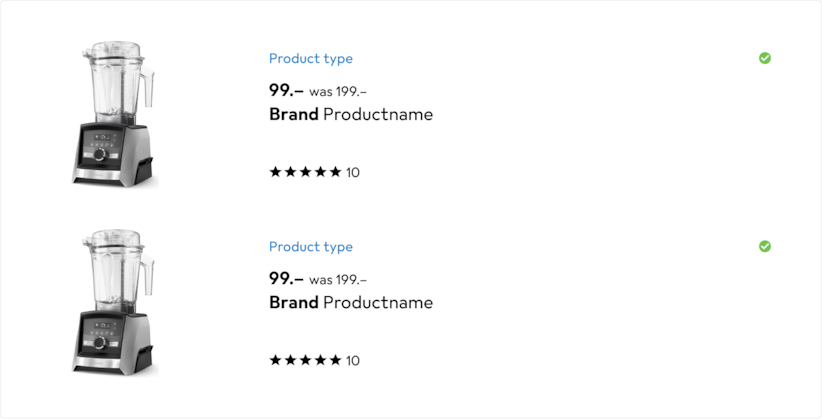Click the 99.– price on the bottom product
This screenshot has height=419, width=822.
[286, 278]
